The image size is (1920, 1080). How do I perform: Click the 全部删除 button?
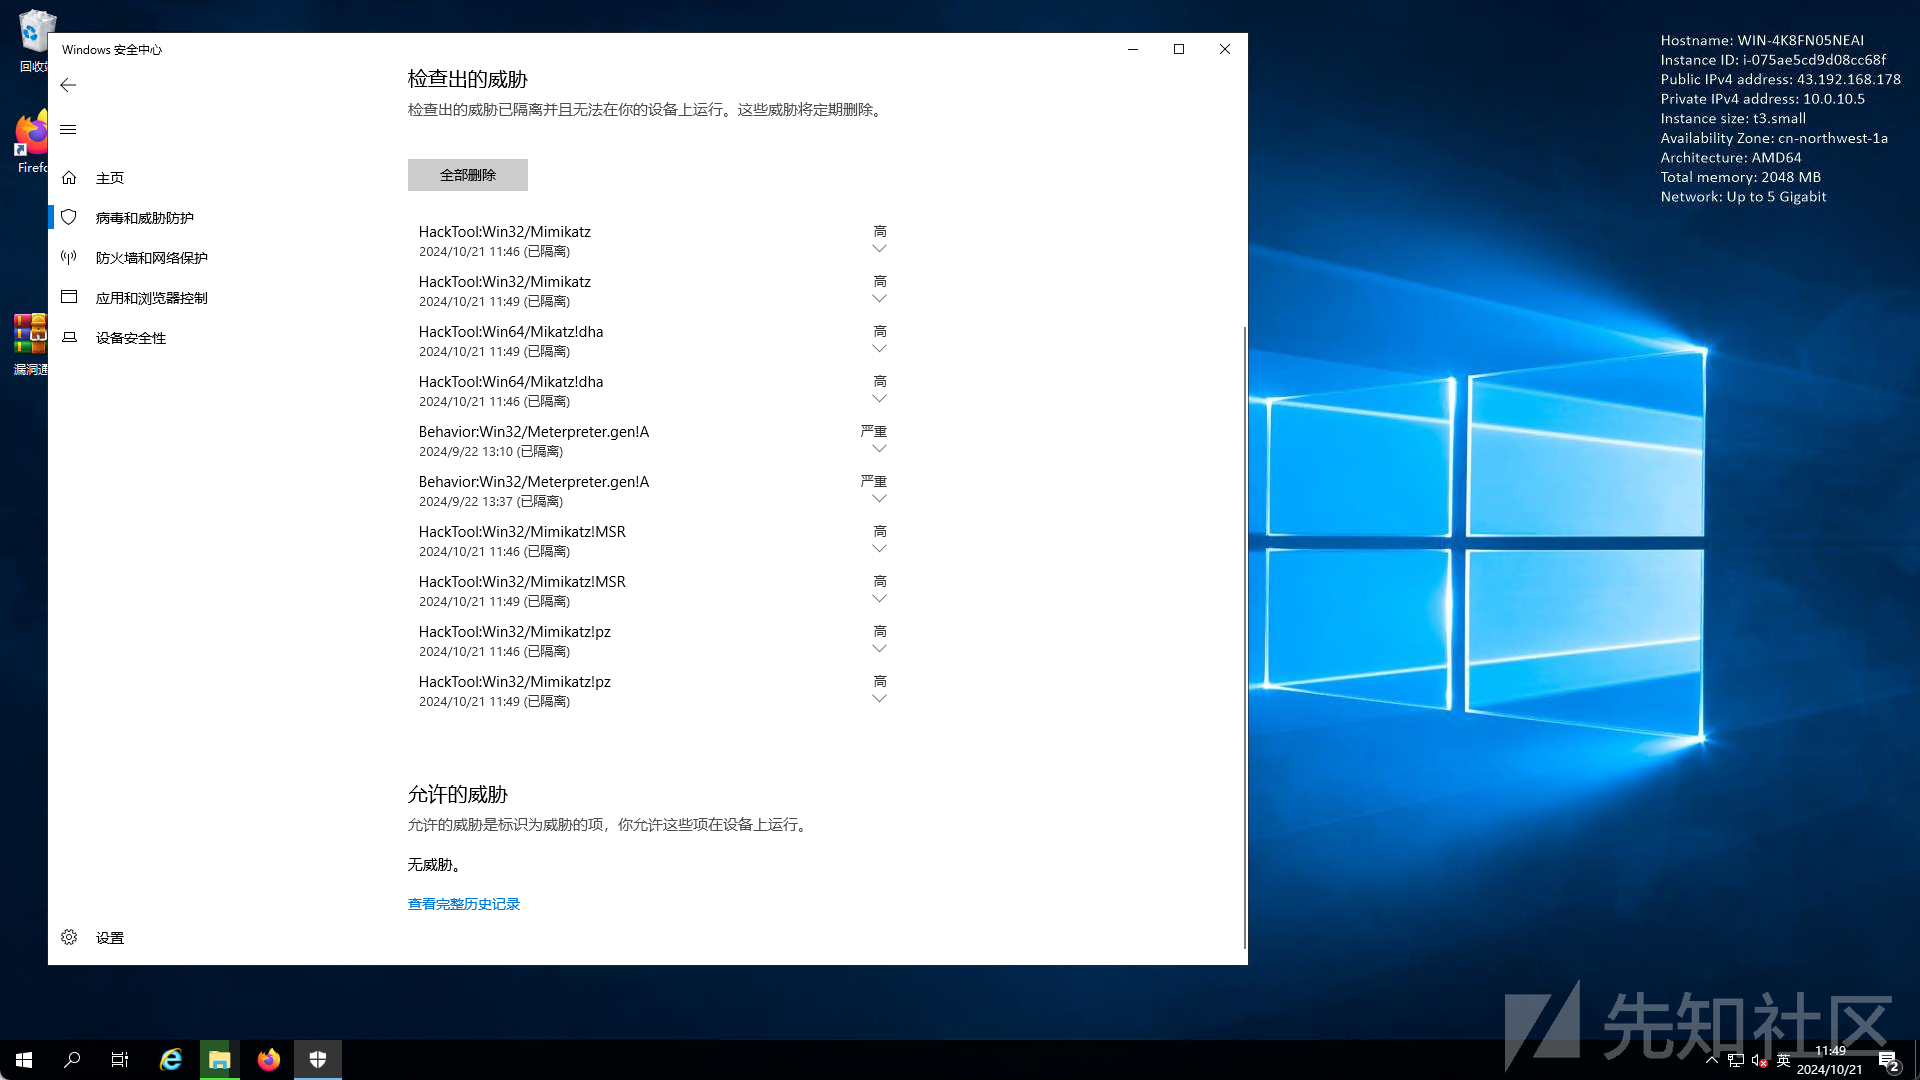(x=468, y=175)
